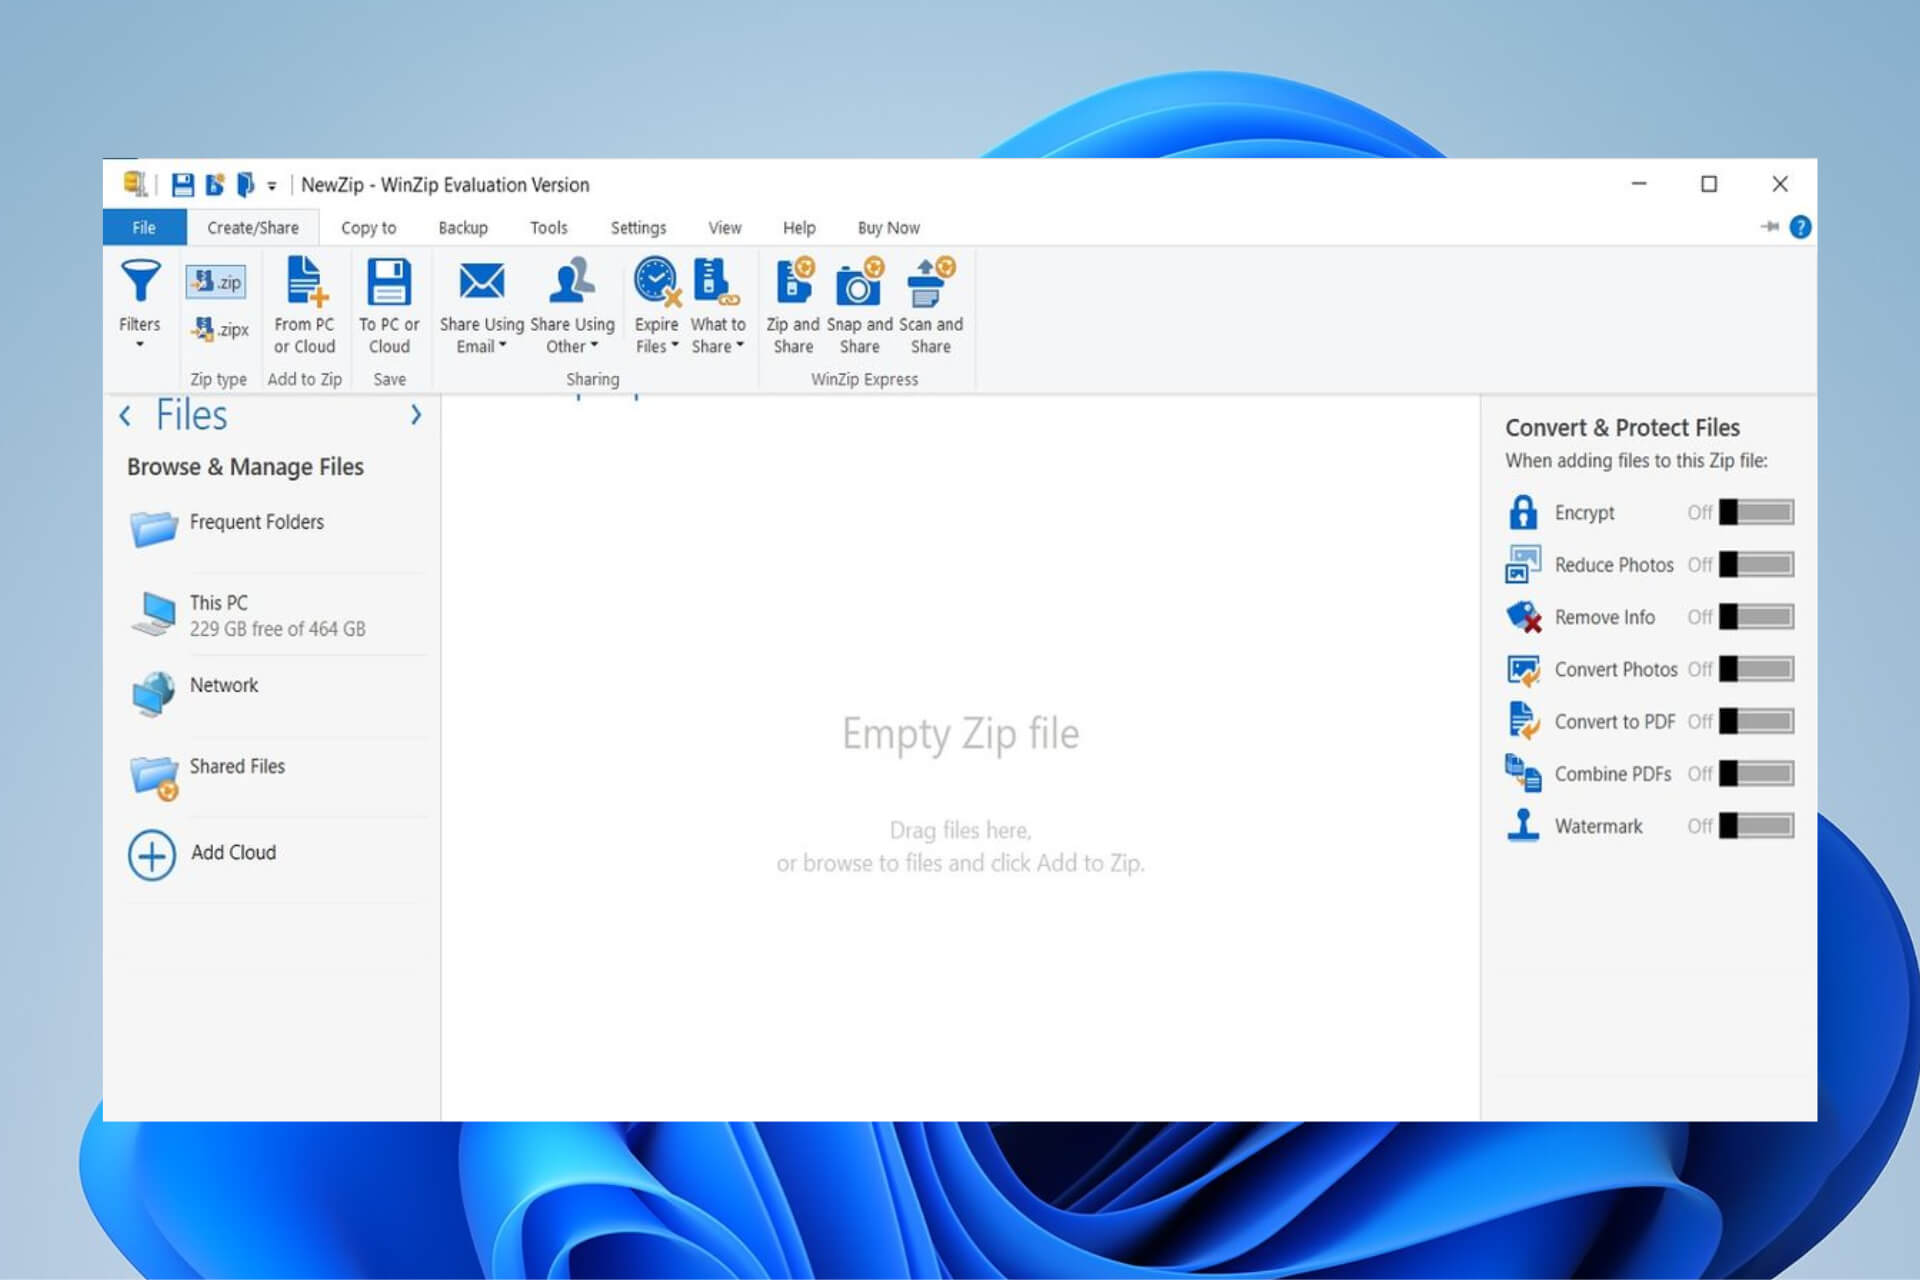This screenshot has width=1920, height=1280.
Task: Go to next pane with right chevron
Action: (x=416, y=415)
